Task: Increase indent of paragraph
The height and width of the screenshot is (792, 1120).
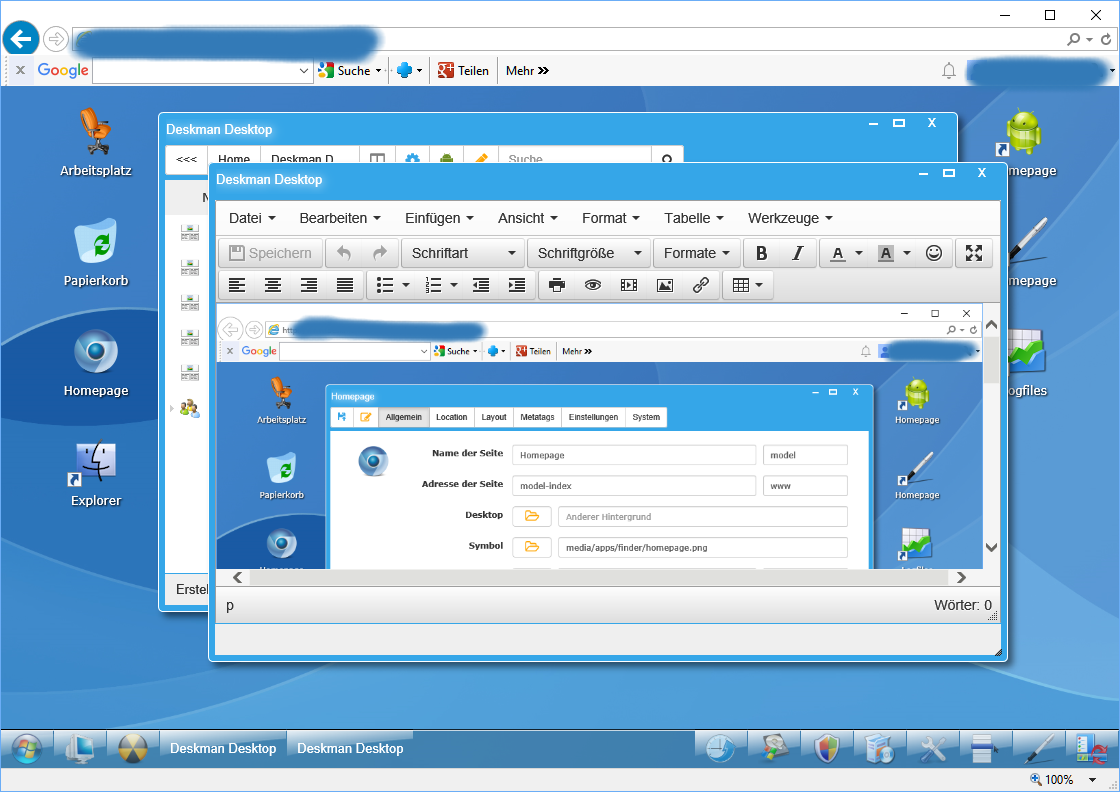Action: tap(516, 286)
